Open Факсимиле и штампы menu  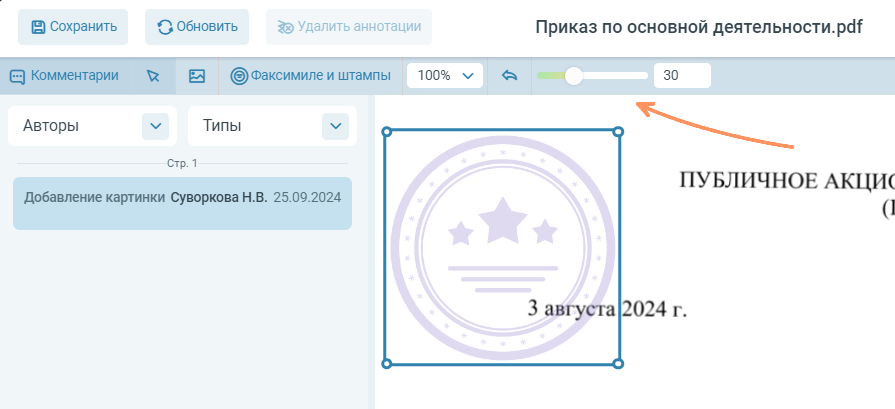[x=310, y=75]
